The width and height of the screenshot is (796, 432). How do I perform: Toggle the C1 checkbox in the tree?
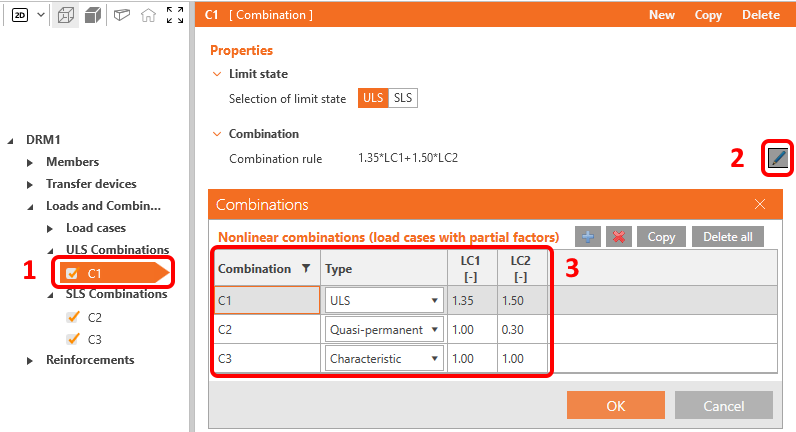[x=72, y=274]
